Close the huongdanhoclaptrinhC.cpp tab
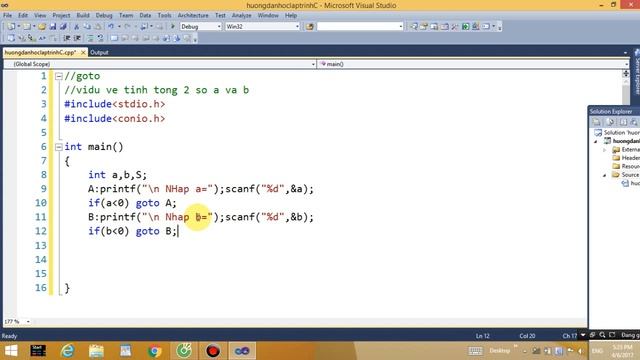Image resolution: width=640 pixels, height=360 pixels. pyautogui.click(x=83, y=52)
